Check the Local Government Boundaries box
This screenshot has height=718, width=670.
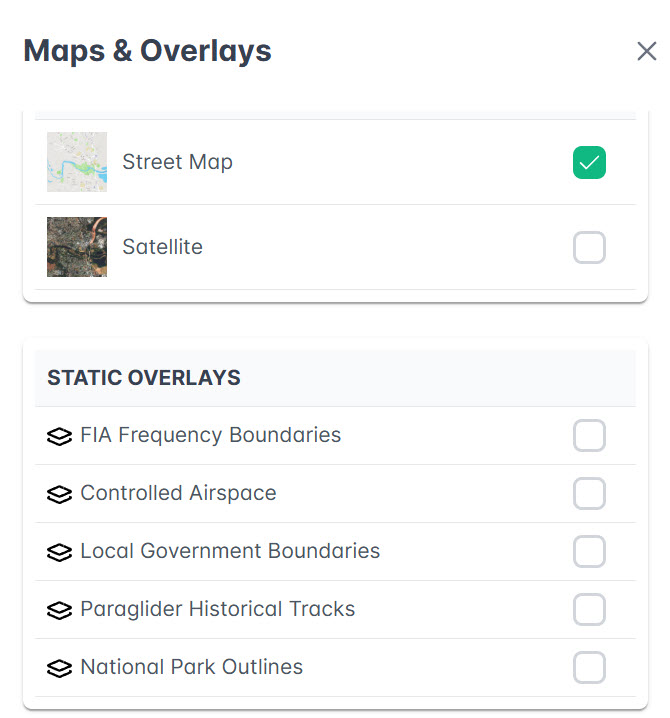[589, 551]
